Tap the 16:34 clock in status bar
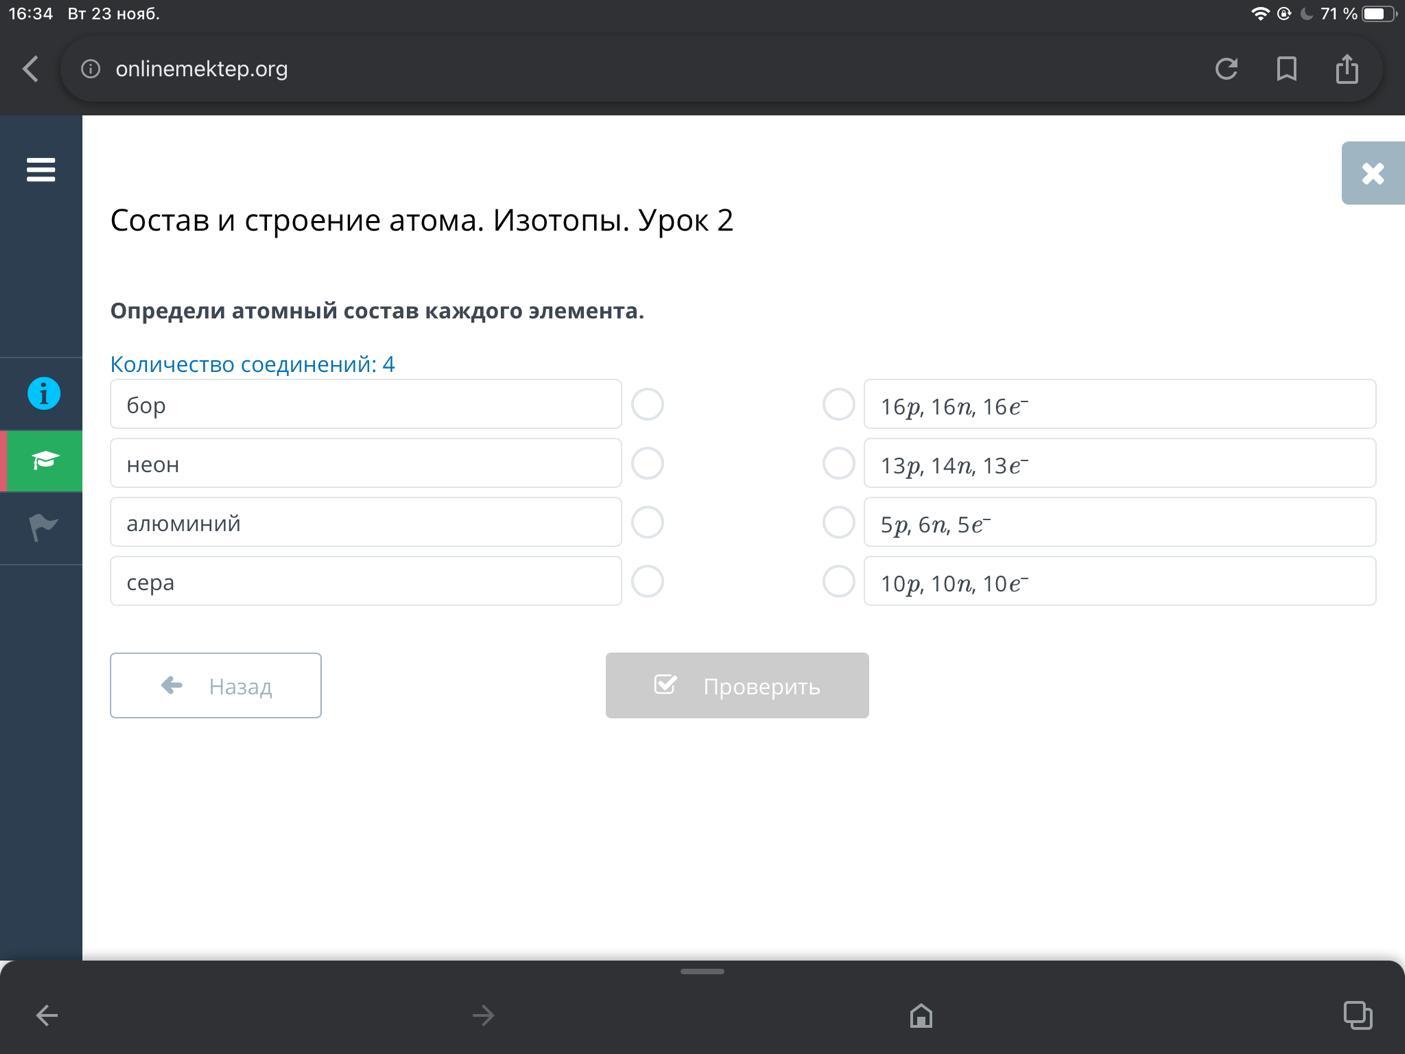1405x1054 pixels. coord(30,14)
